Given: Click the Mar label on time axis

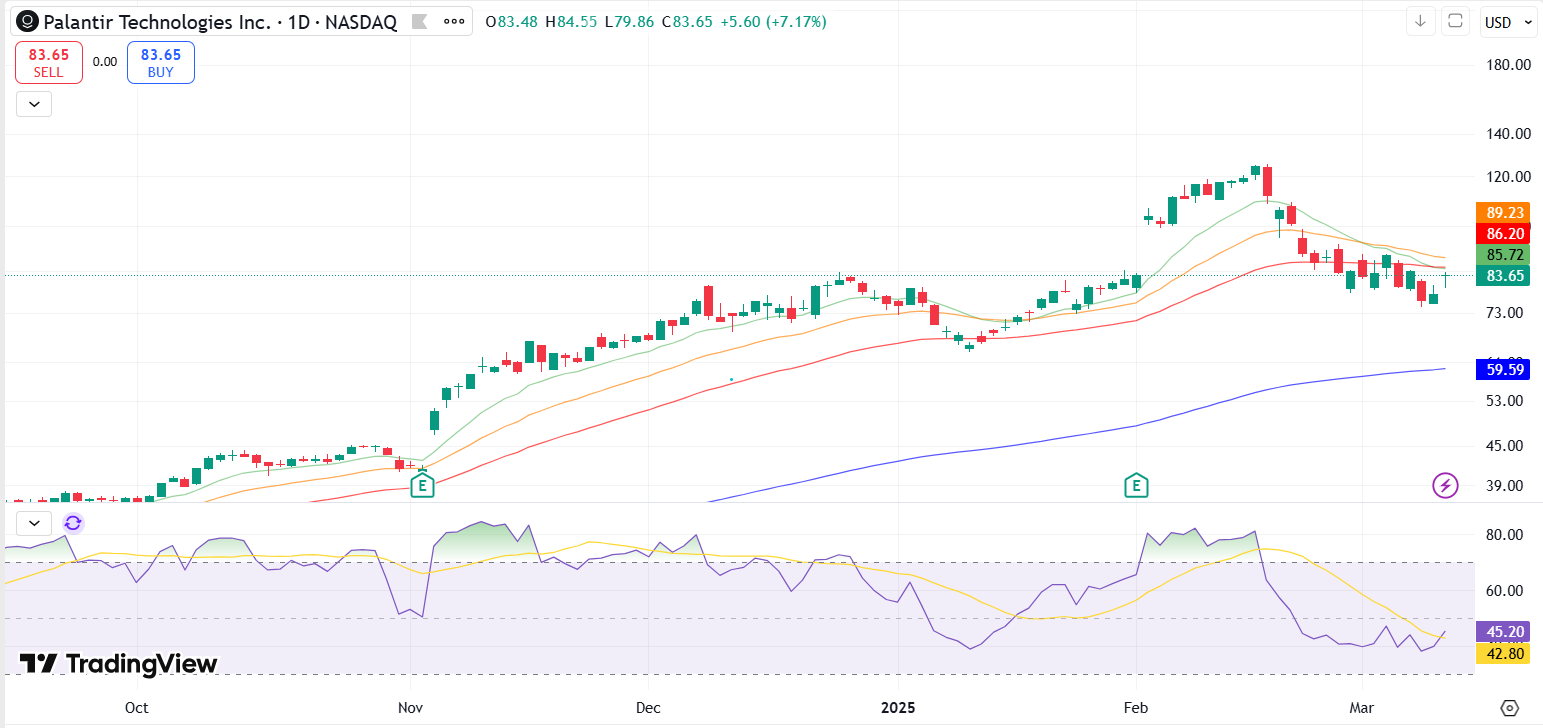Looking at the screenshot, I should (1361, 708).
